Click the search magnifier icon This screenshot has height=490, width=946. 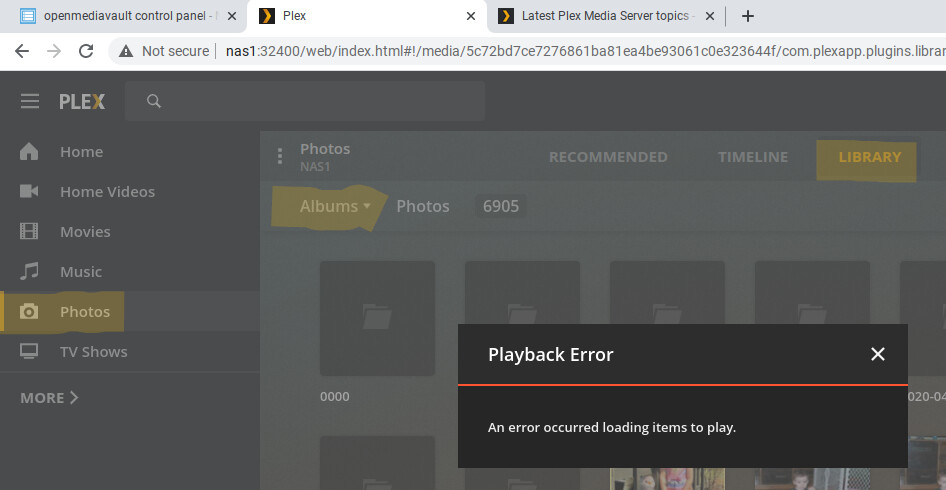tap(154, 101)
